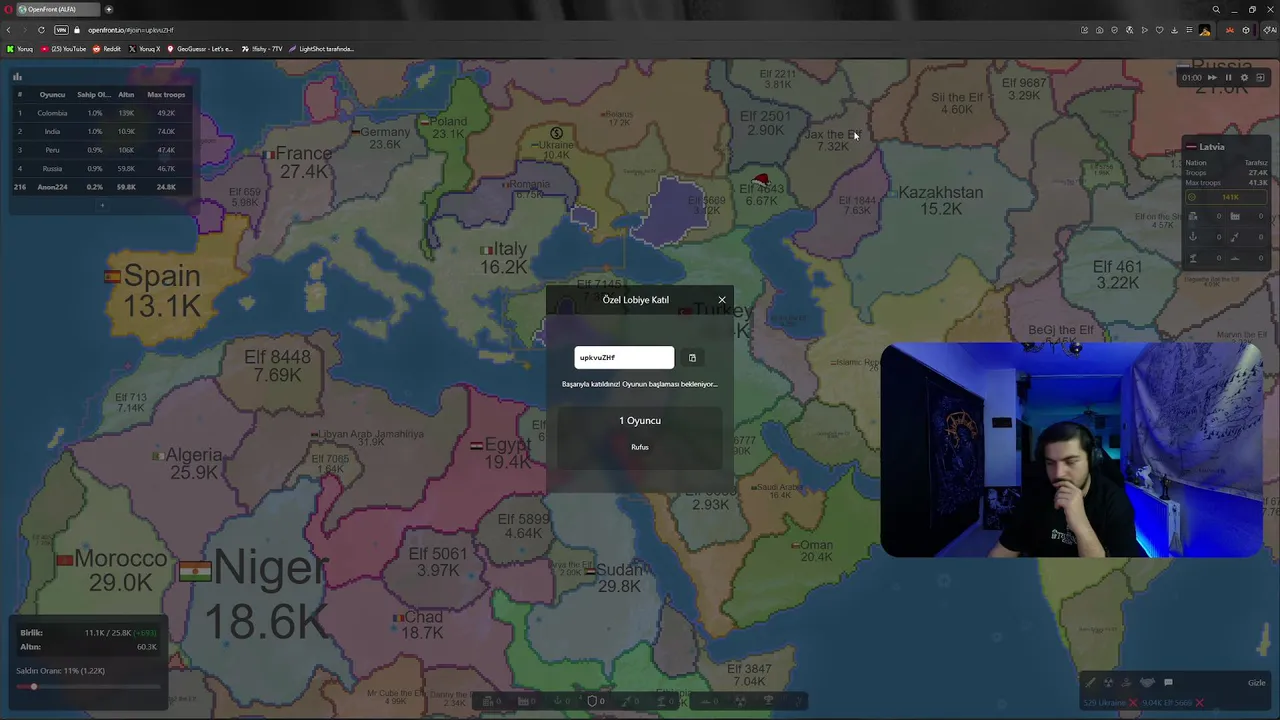Select India row in leaderboard

click(x=100, y=131)
